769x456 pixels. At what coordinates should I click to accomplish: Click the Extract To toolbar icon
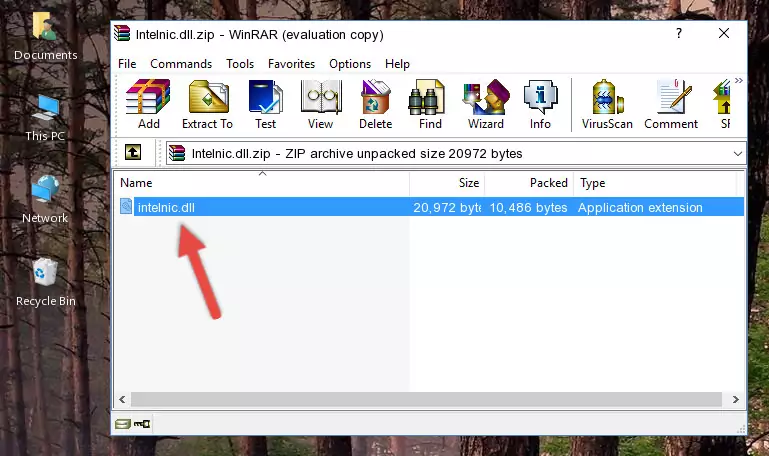[207, 104]
